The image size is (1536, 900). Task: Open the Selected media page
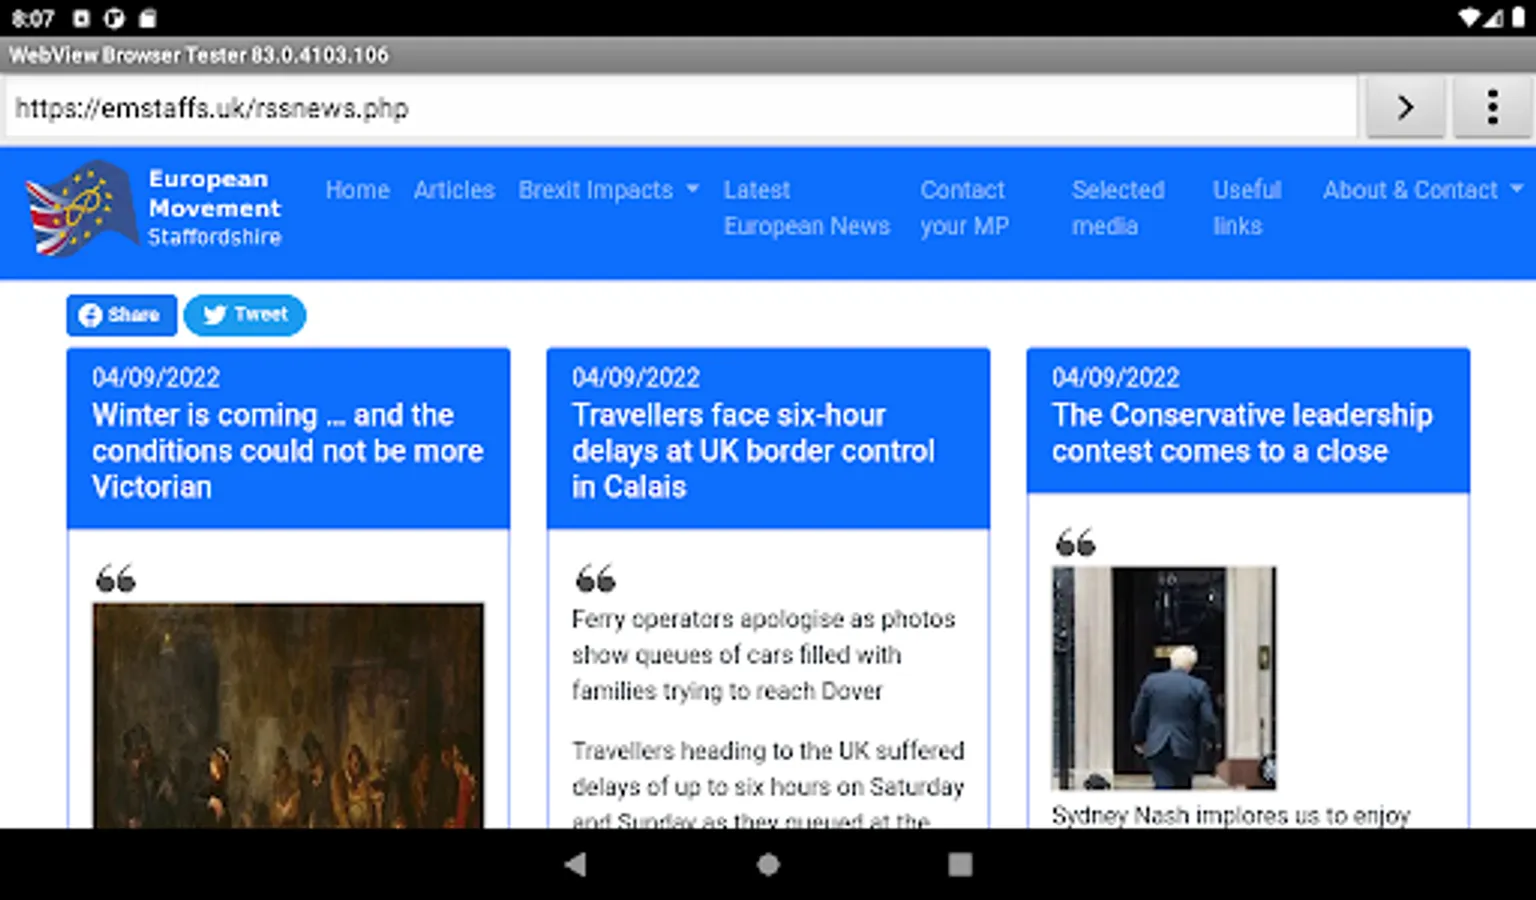point(1117,208)
